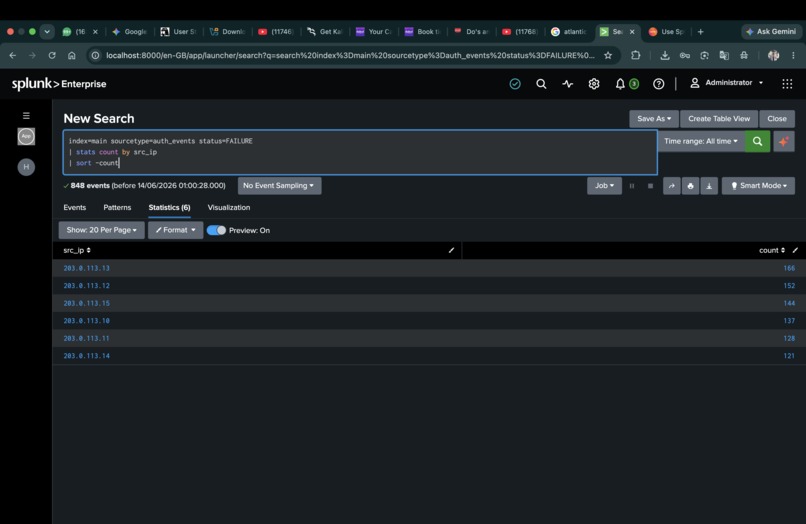Open notifications bell with badge
This screenshot has height=524, width=806.
click(x=627, y=84)
